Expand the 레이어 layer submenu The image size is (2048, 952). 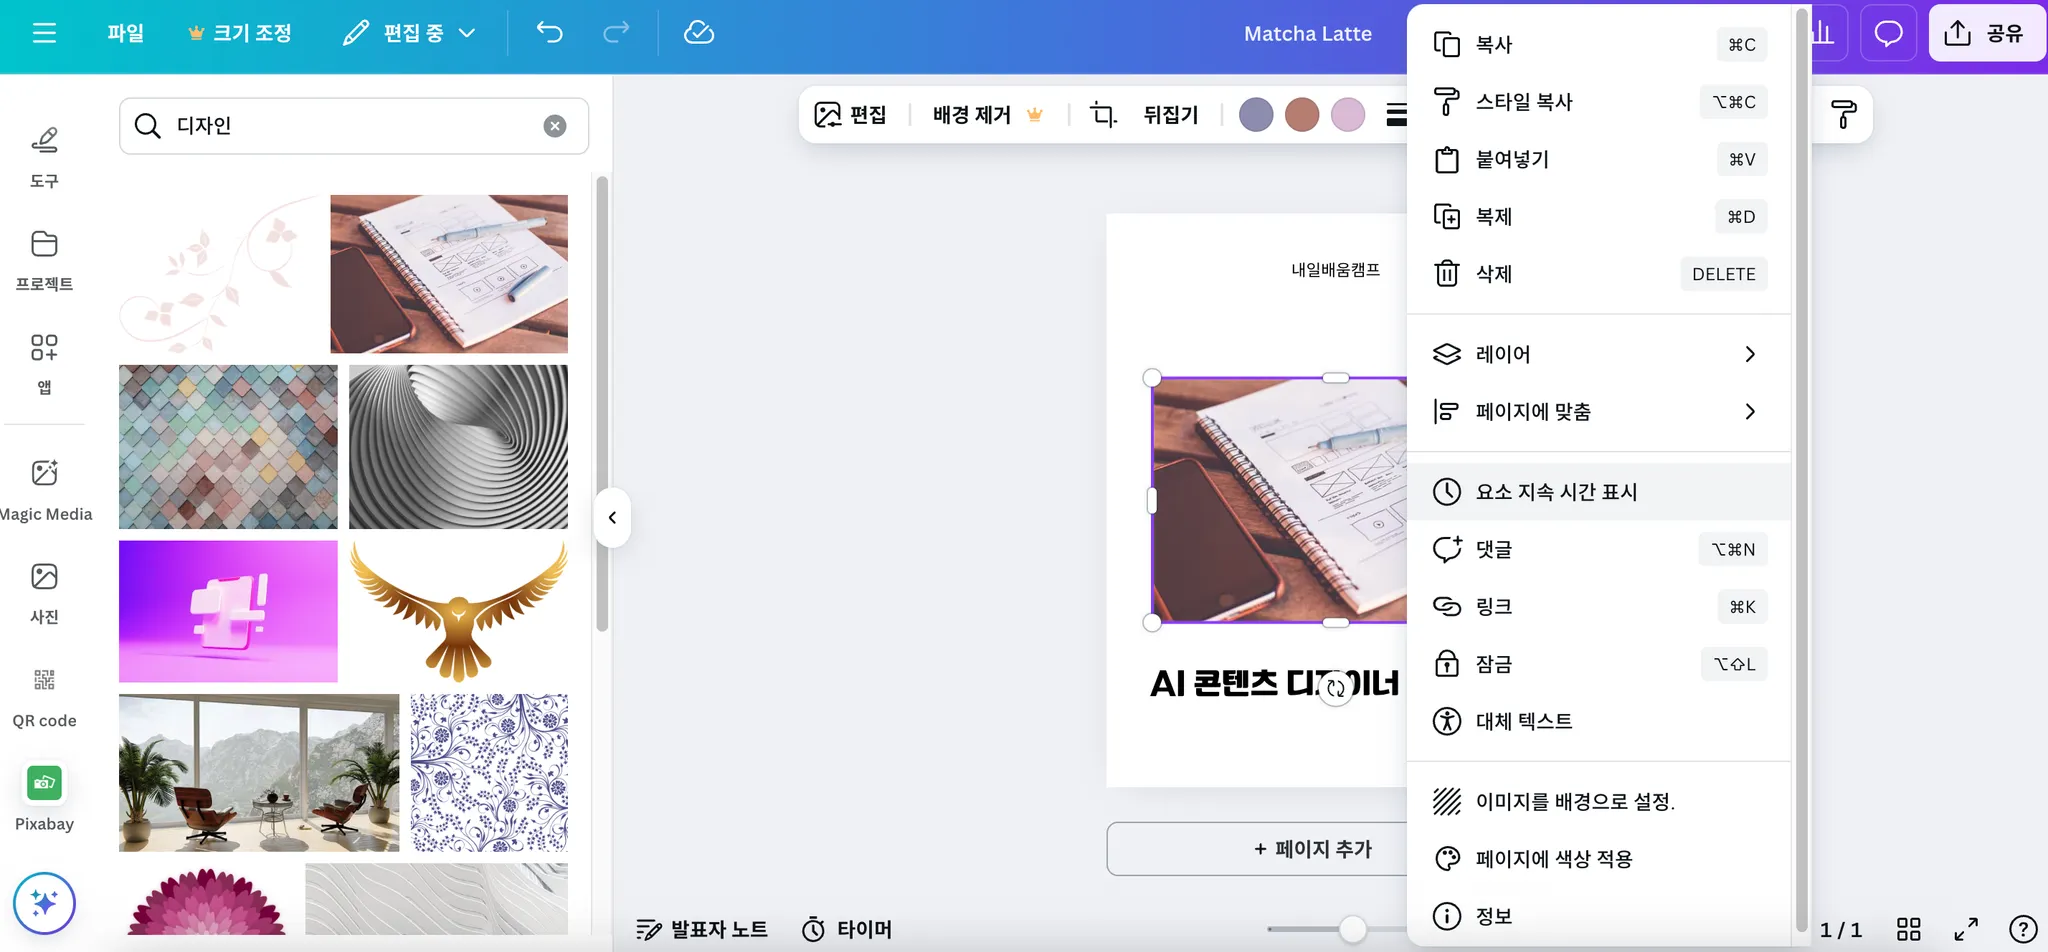click(1598, 354)
